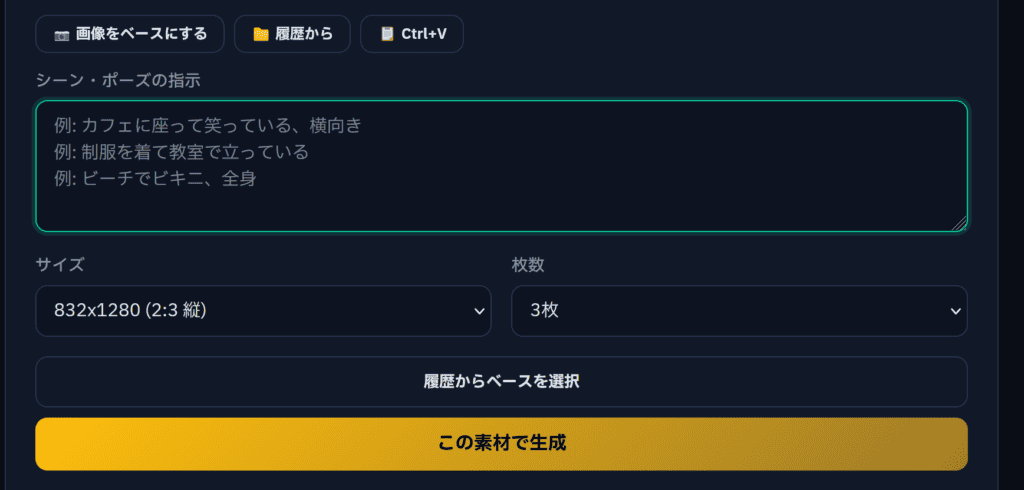Click the camera icon on 画像をベースにする
The image size is (1024, 490).
click(x=62, y=35)
